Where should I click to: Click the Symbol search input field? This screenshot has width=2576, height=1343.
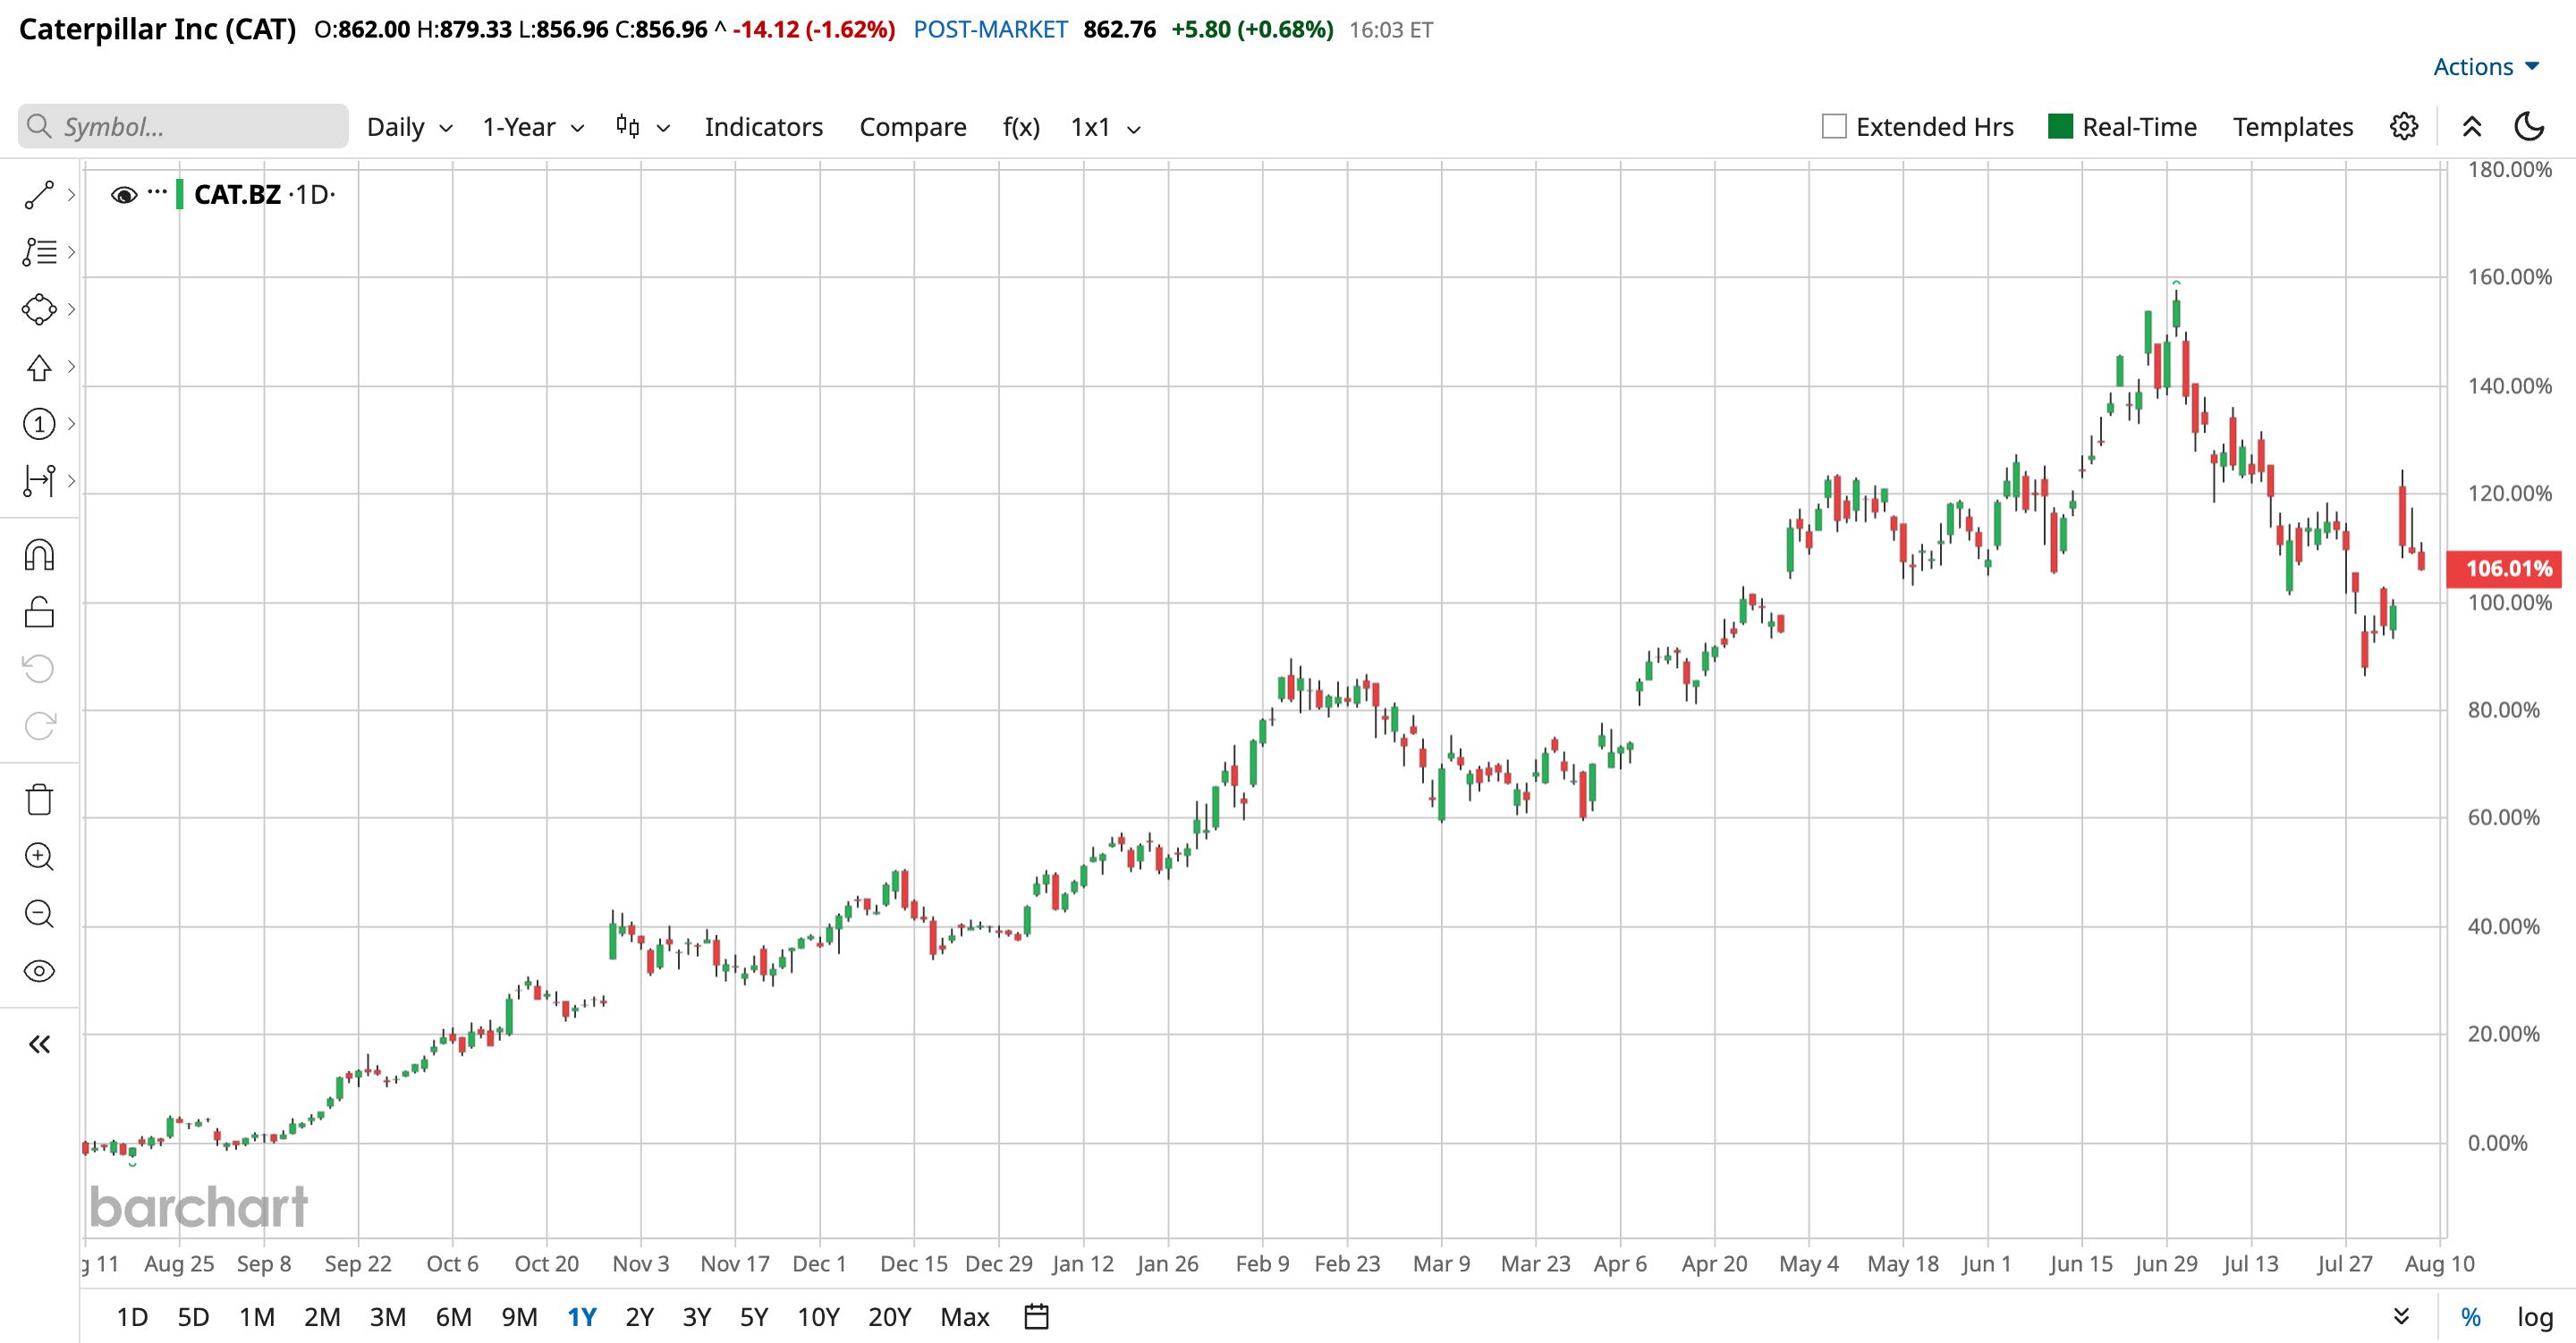tap(183, 126)
